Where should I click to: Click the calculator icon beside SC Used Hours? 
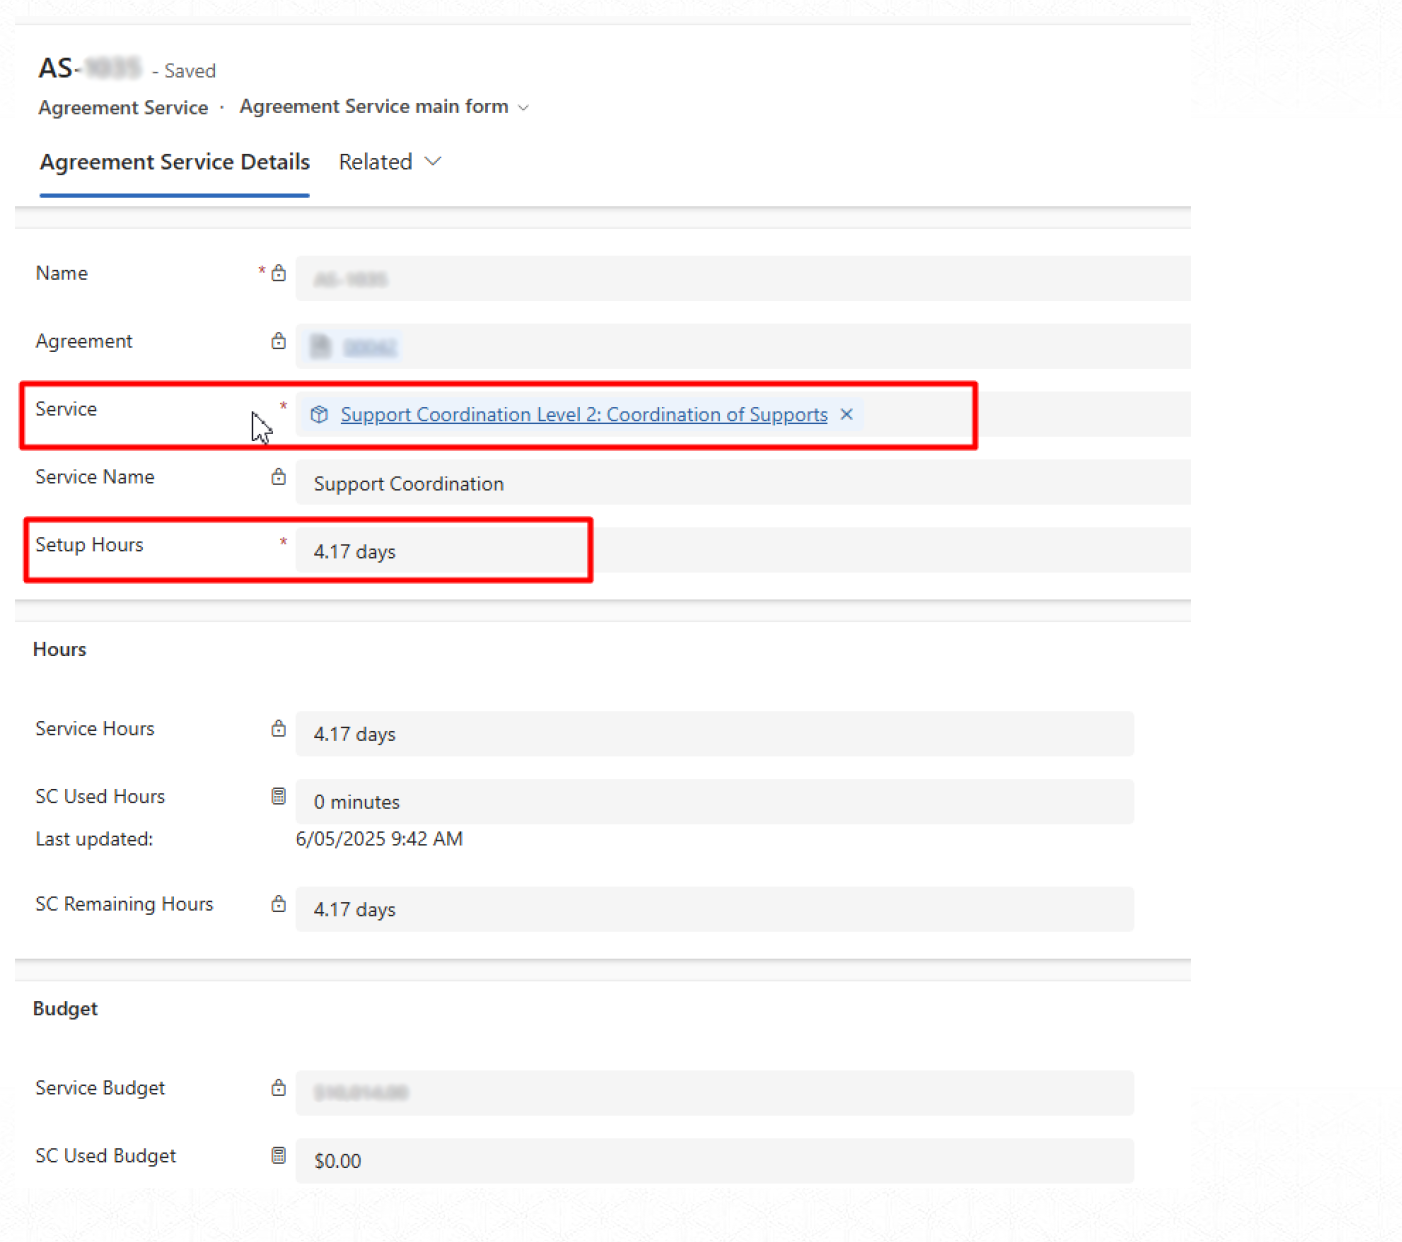279,796
